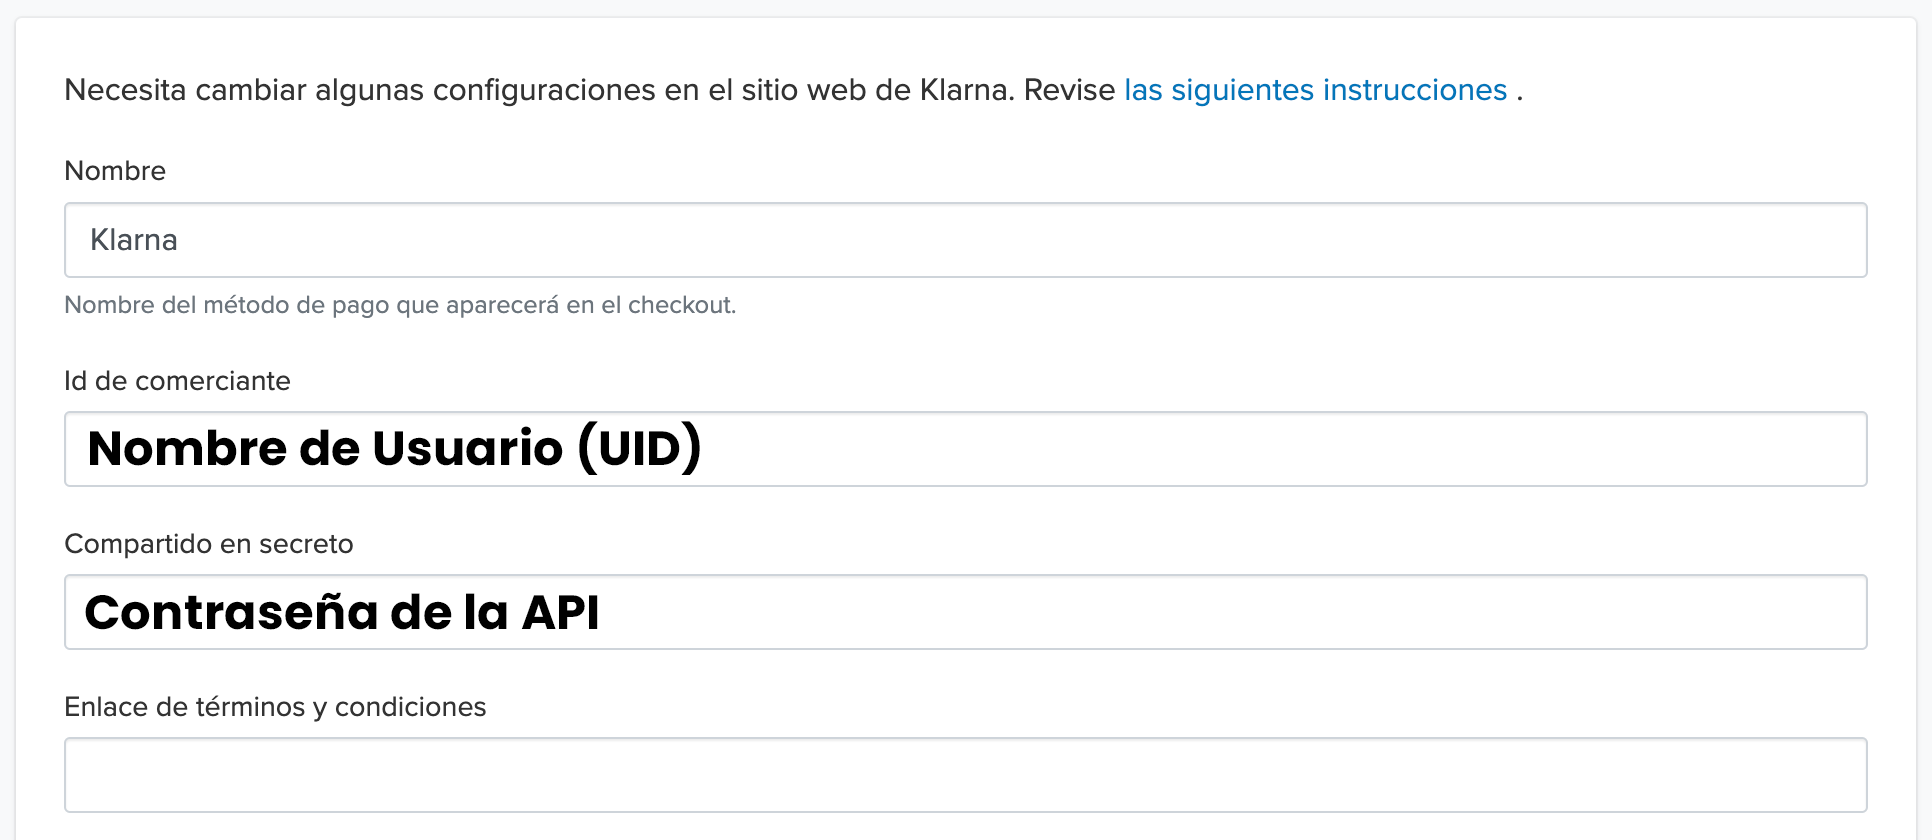
Task: Focus the Id de comerciante input field
Action: 966,449
